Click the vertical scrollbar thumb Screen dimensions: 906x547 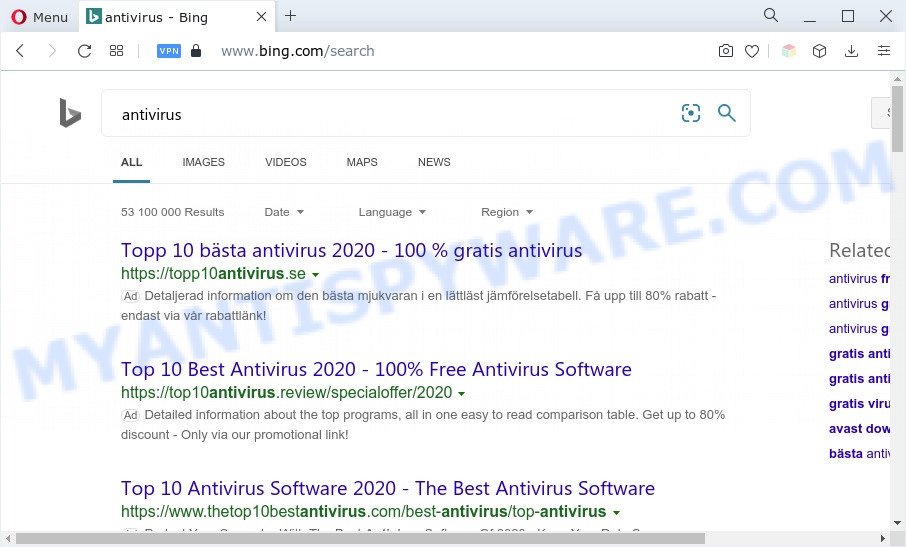pos(897,118)
